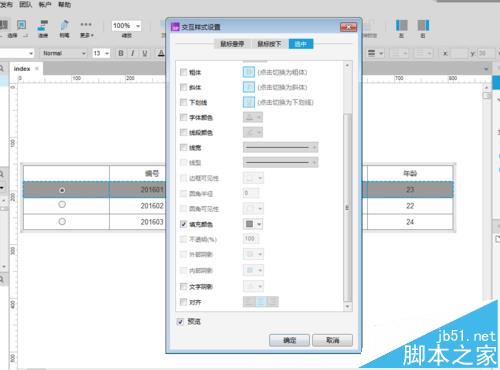
Task: Click the gray fill color swatch
Action: (x=249, y=224)
